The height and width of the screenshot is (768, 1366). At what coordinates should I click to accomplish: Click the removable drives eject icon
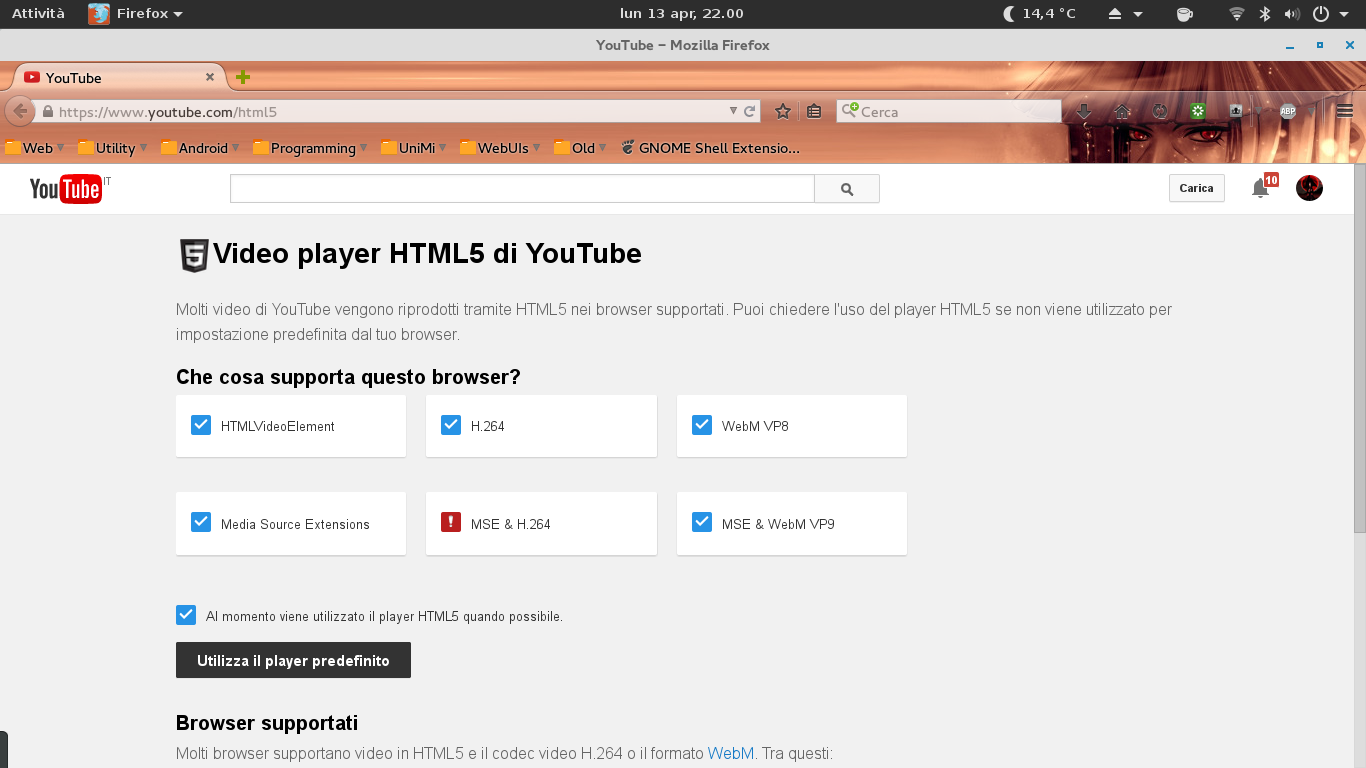coord(1116,14)
